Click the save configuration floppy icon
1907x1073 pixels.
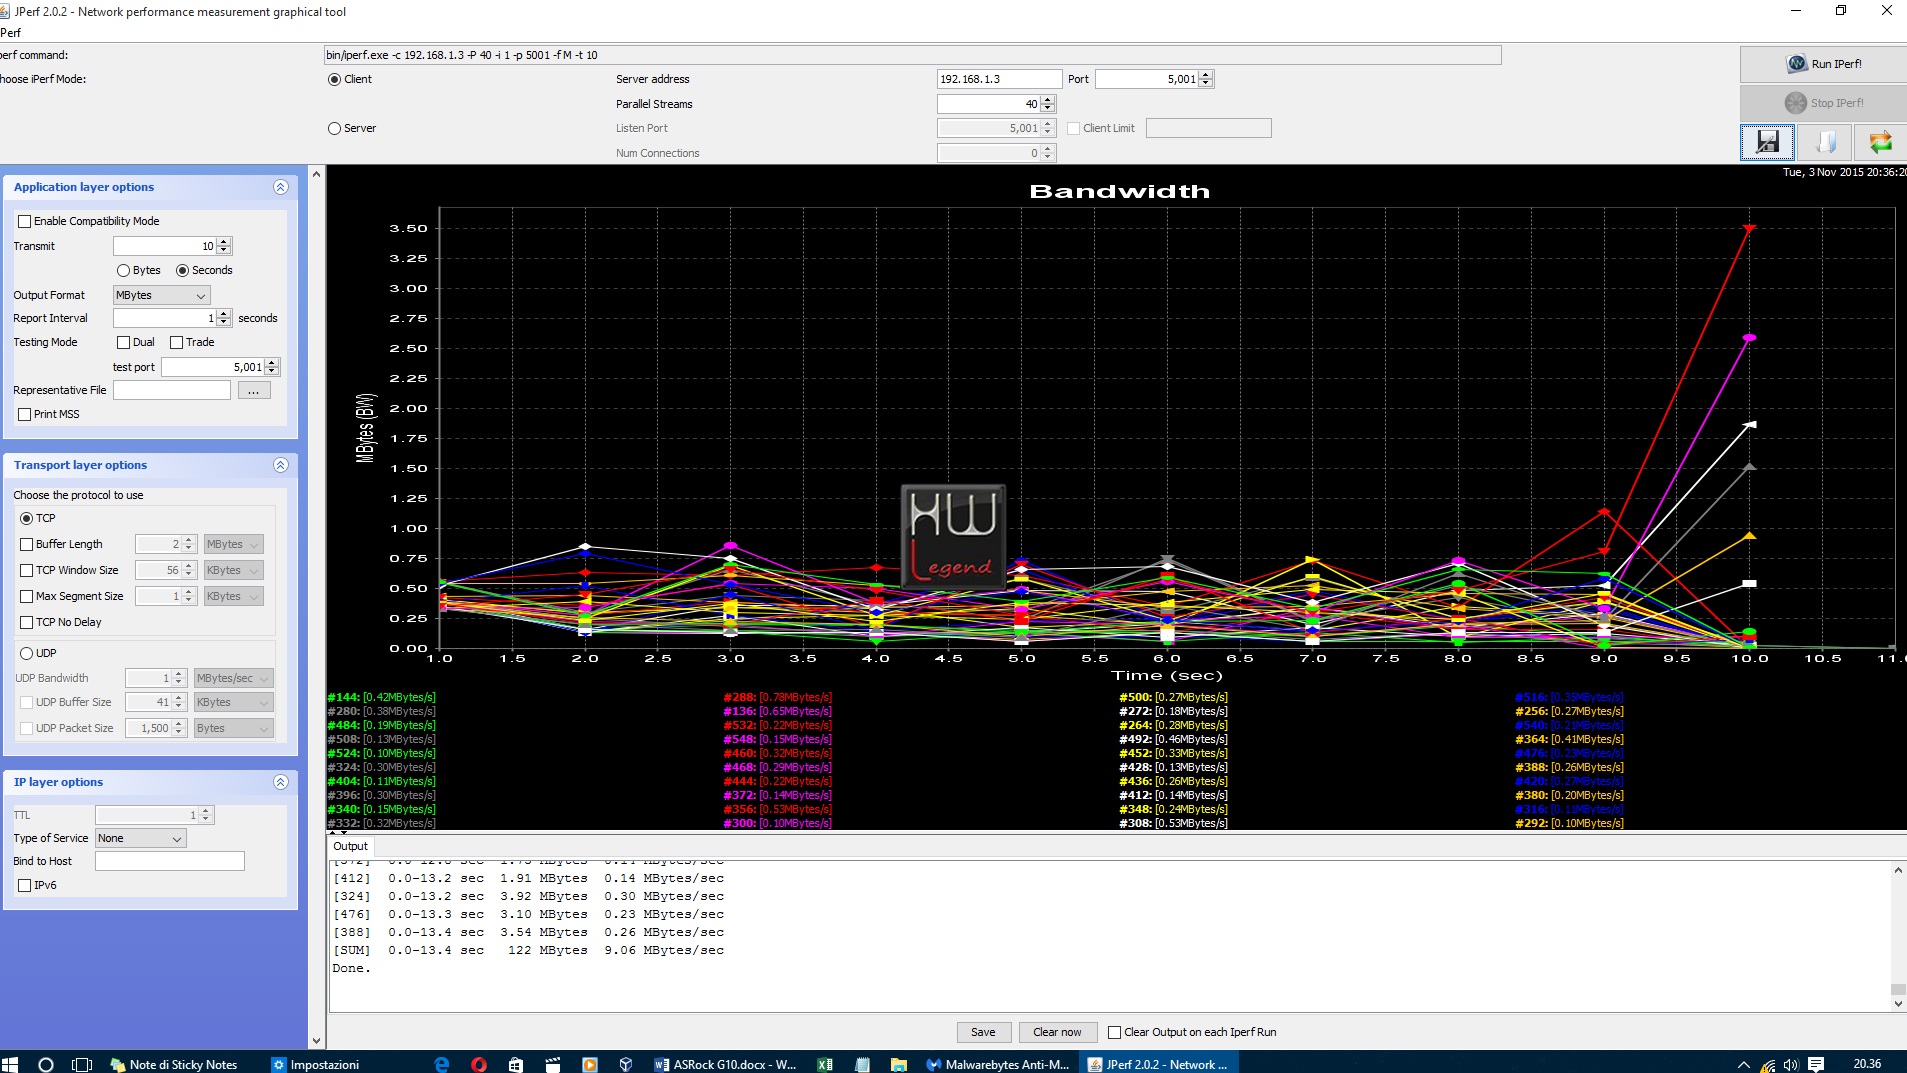tap(1767, 142)
